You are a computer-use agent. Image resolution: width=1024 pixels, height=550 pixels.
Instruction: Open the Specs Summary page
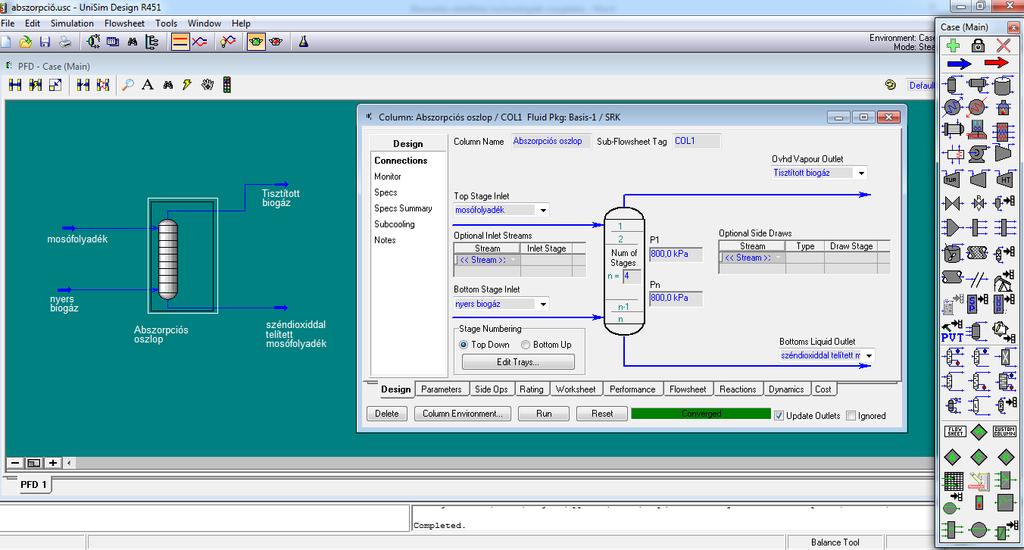click(x=403, y=208)
